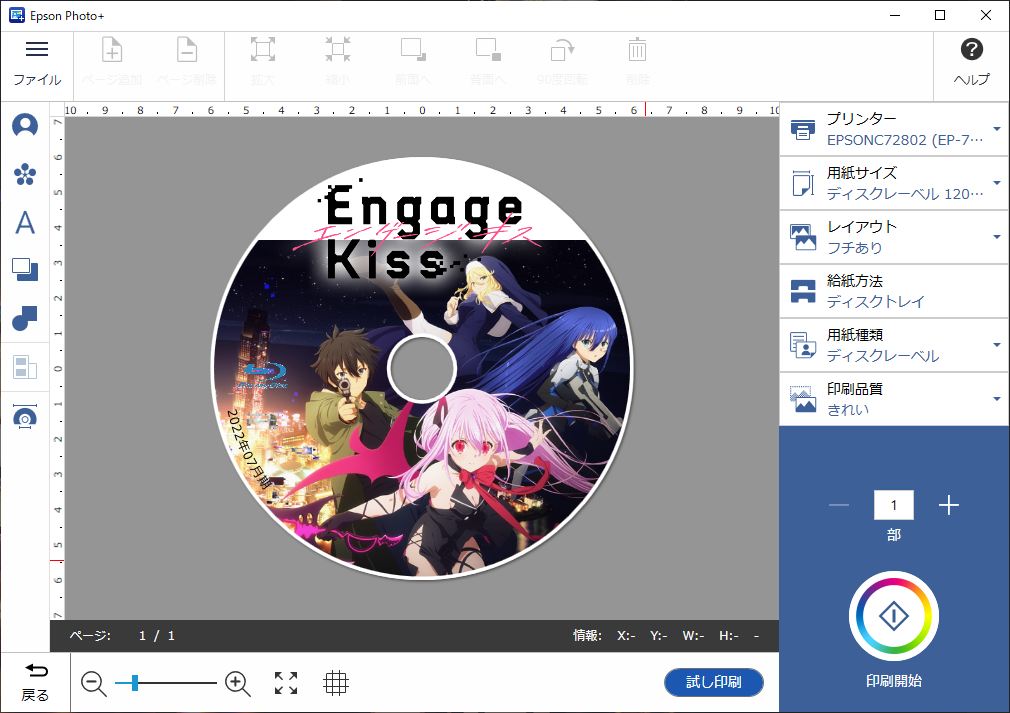Minimize the Epson Photo+ window
Viewport: 1010px width, 713px height.
[x=895, y=15]
